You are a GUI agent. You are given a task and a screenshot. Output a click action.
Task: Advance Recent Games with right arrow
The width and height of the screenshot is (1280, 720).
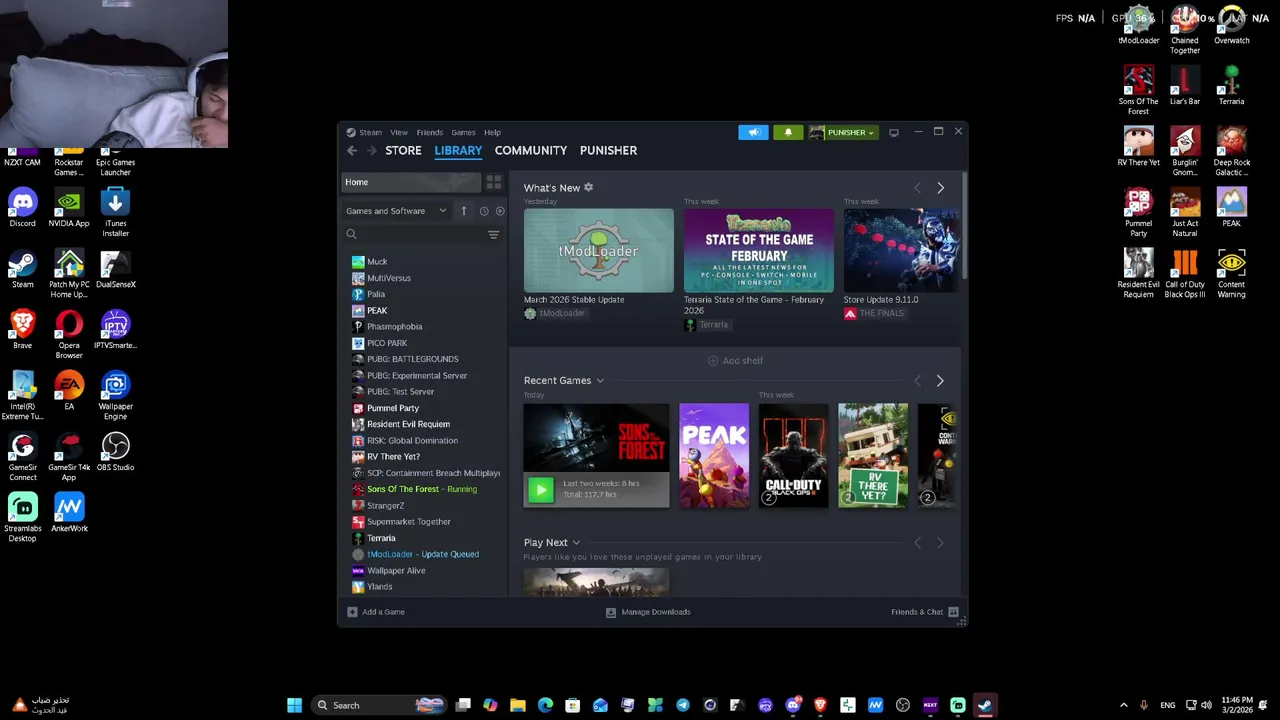940,381
